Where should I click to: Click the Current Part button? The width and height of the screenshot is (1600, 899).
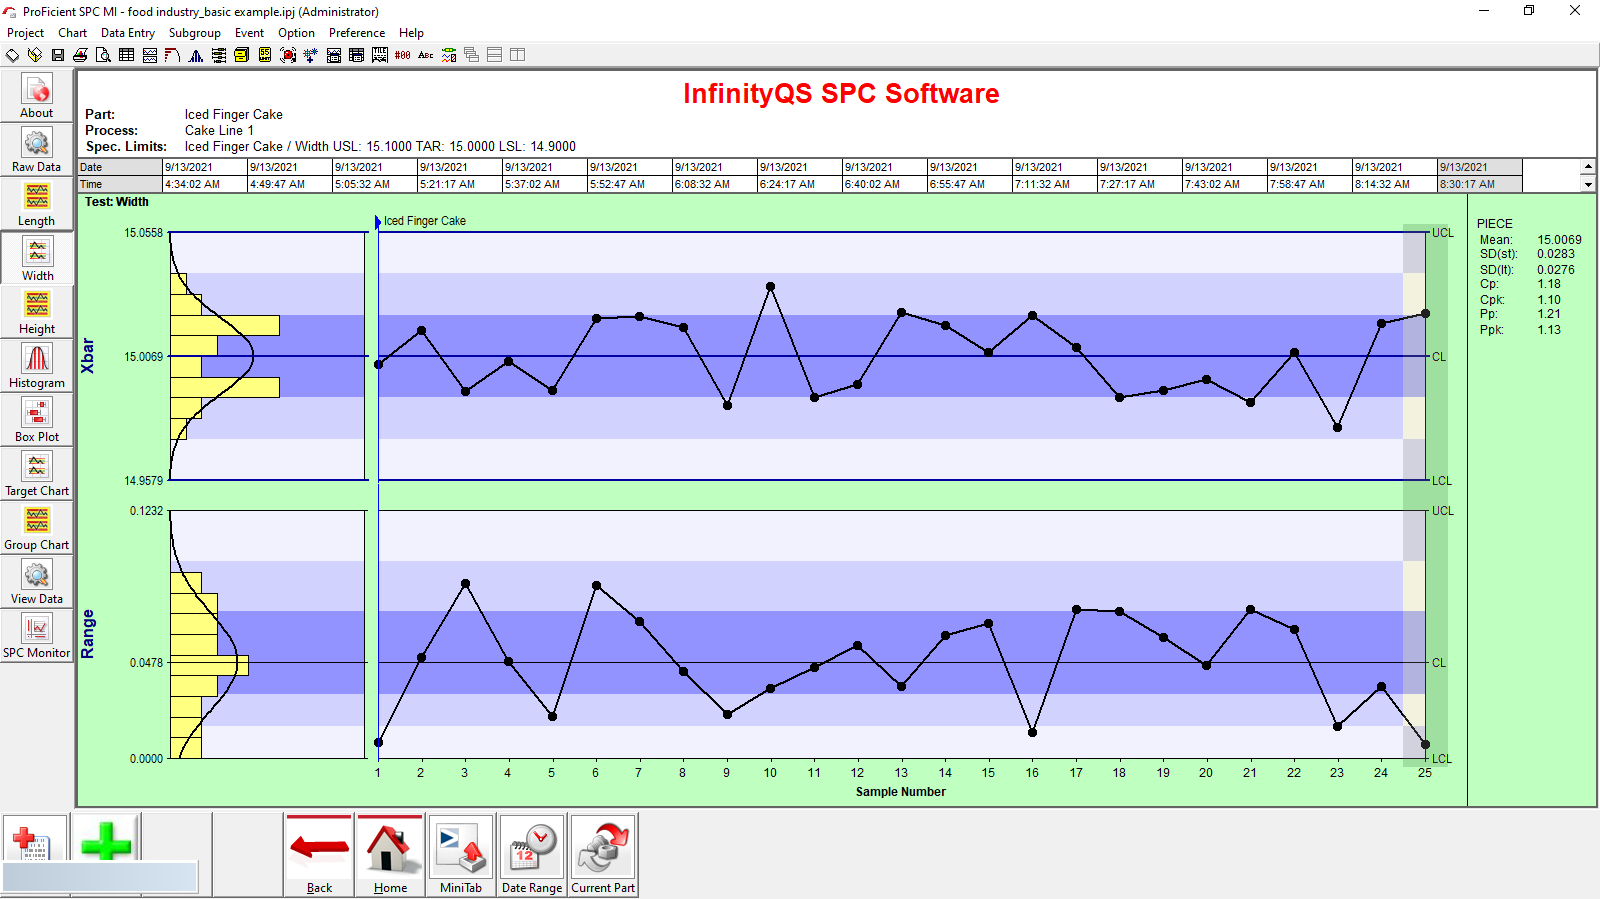pyautogui.click(x=603, y=855)
